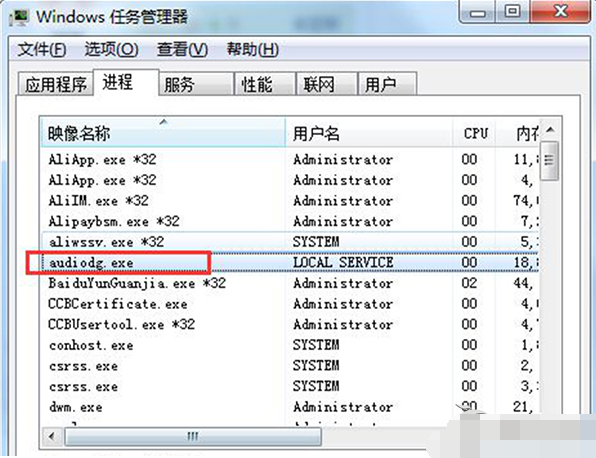Click LOCAL SERVICE user name cell
Screen dimensions: 596x458
[x=343, y=262]
